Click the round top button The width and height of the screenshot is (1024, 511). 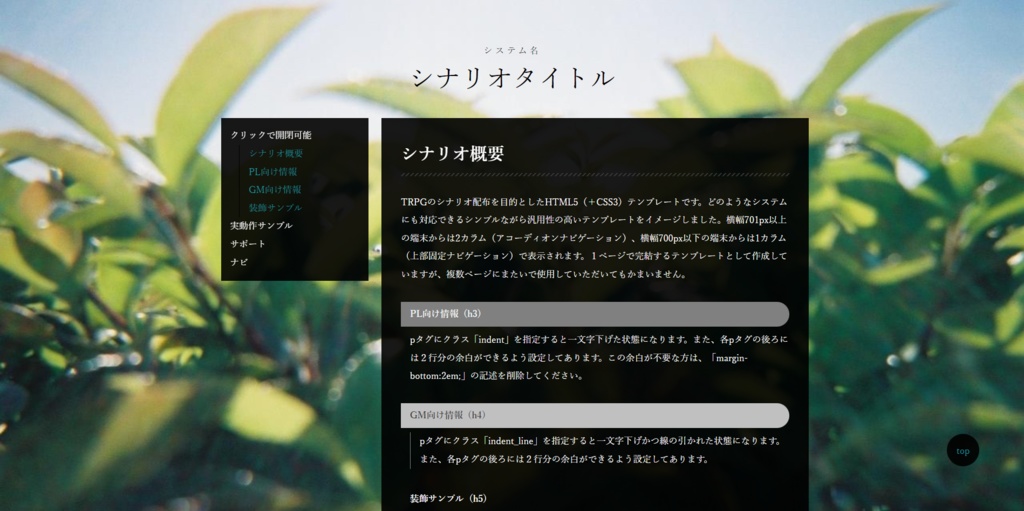(963, 450)
